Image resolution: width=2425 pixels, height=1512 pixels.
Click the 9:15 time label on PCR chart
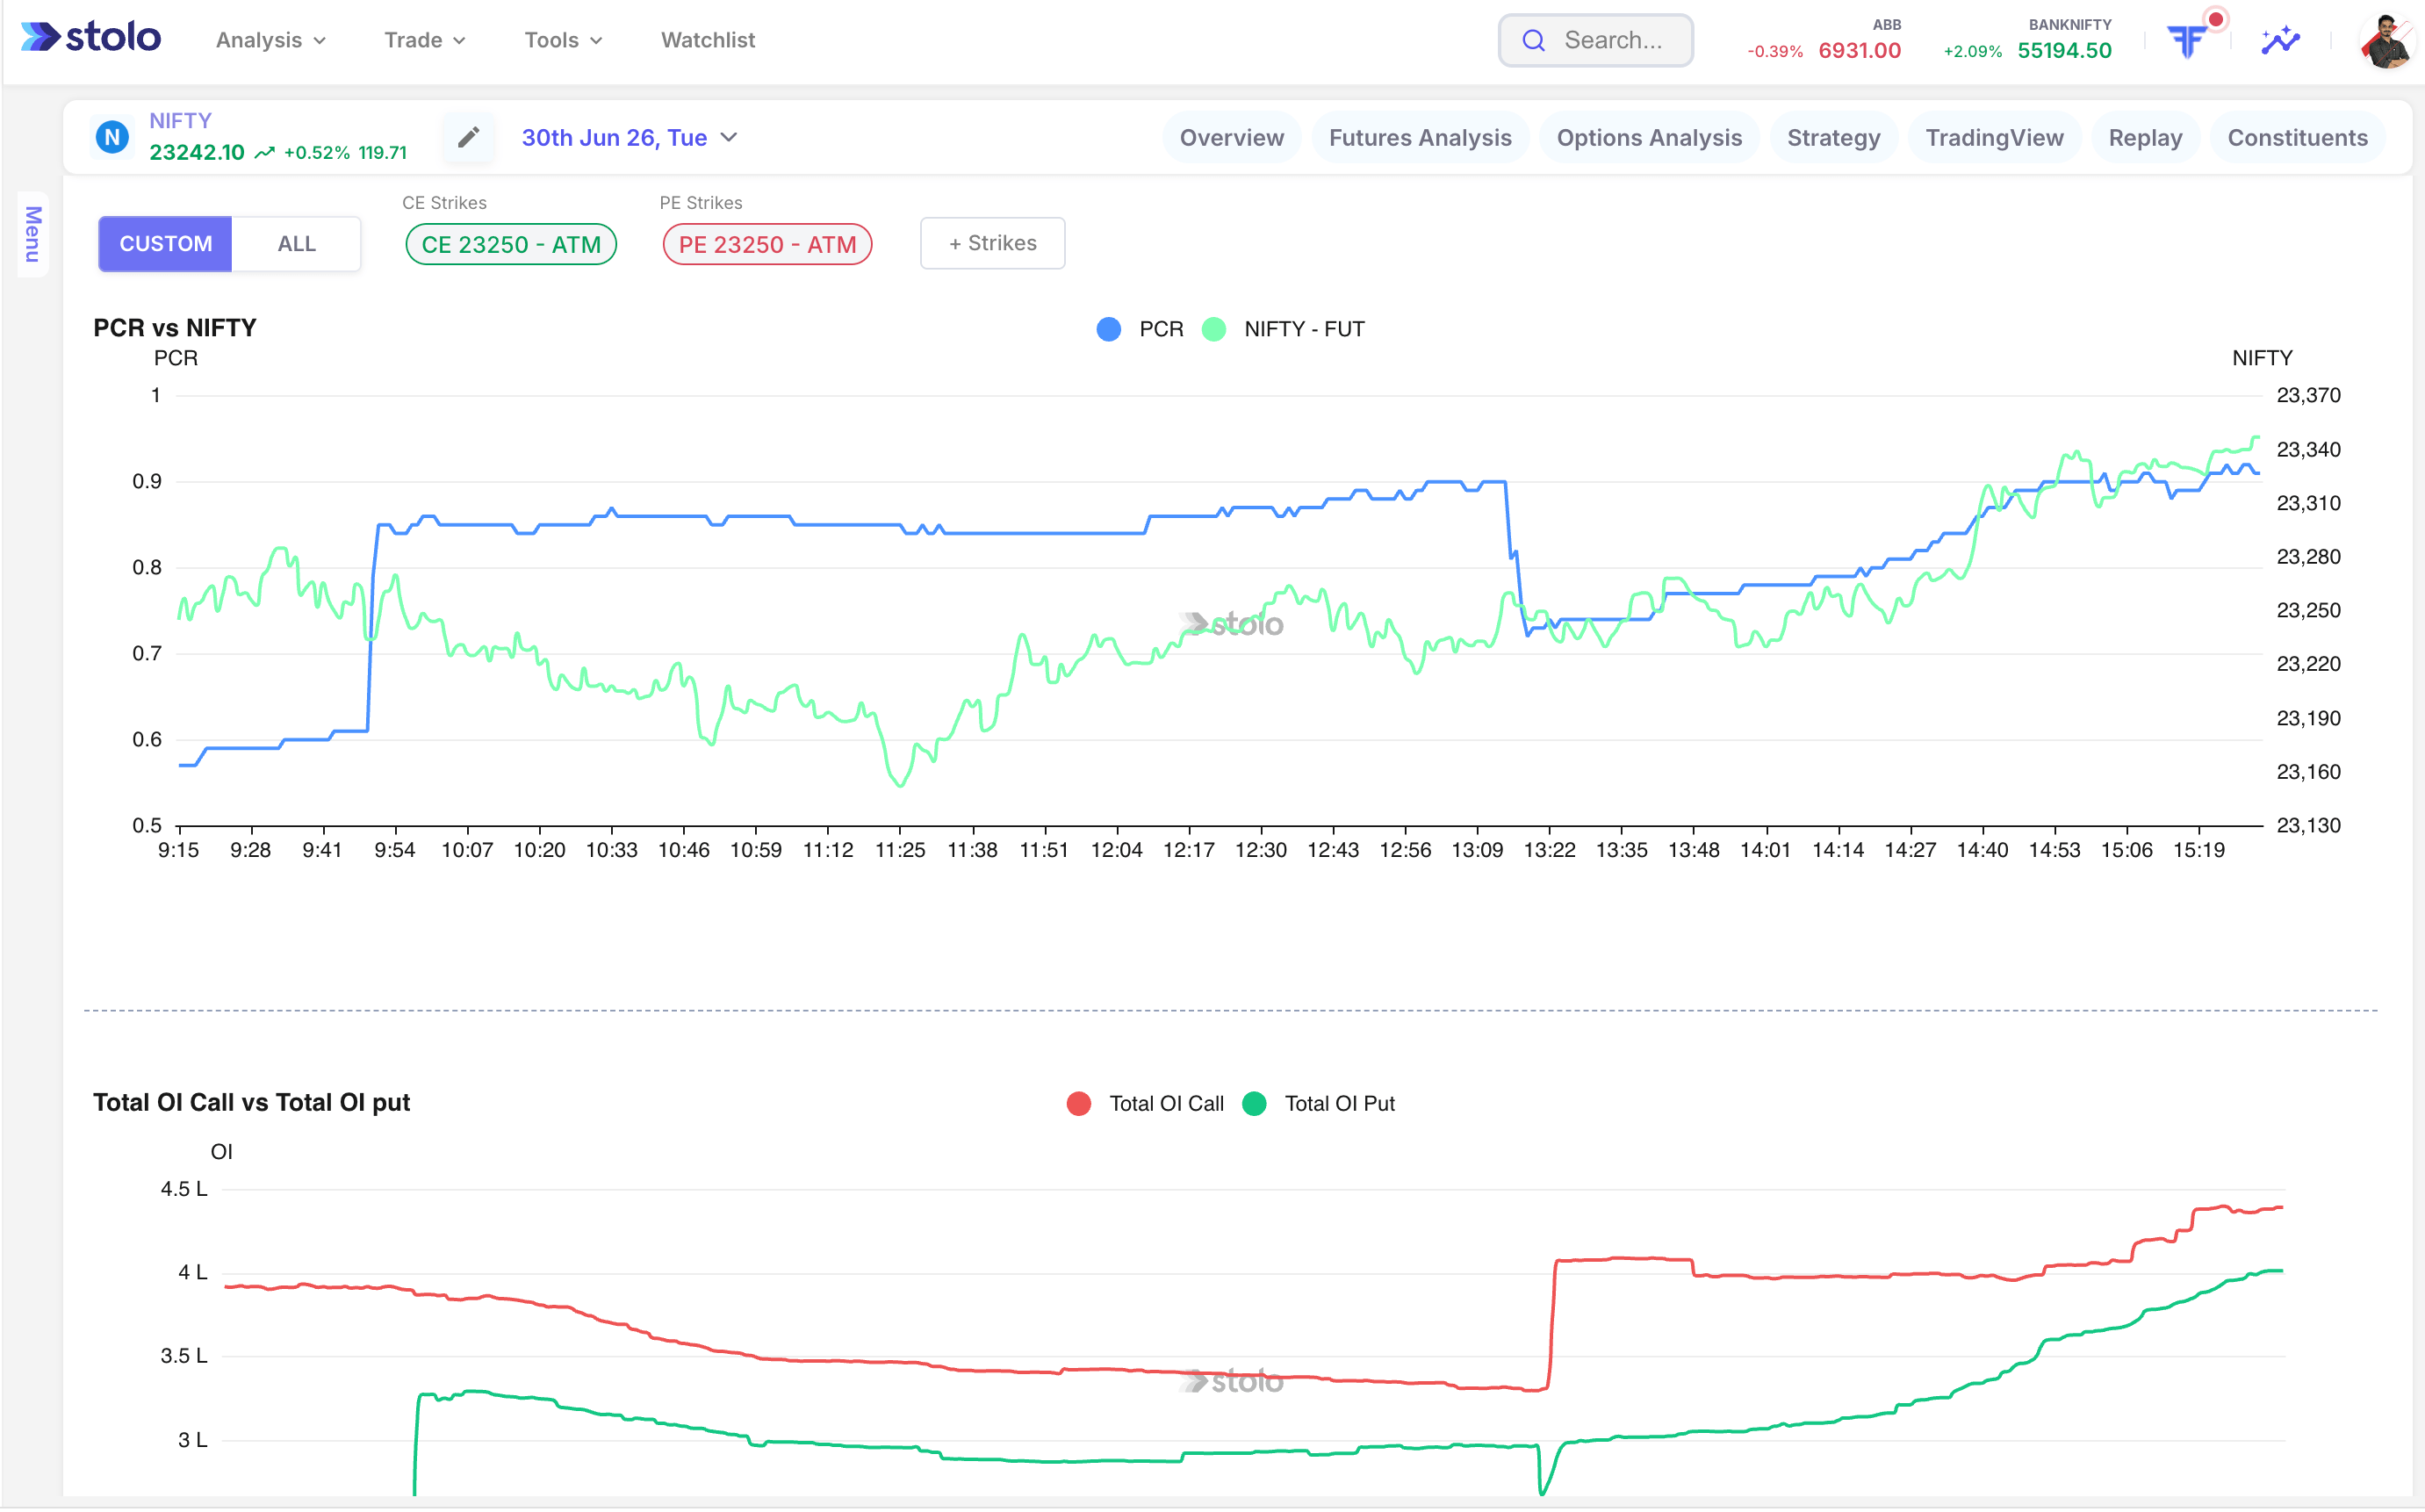pos(178,850)
